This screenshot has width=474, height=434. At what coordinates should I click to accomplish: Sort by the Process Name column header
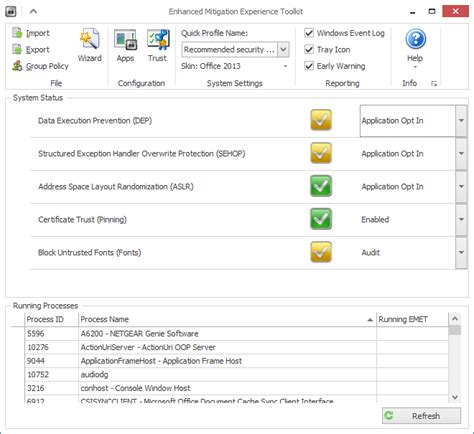(x=227, y=319)
